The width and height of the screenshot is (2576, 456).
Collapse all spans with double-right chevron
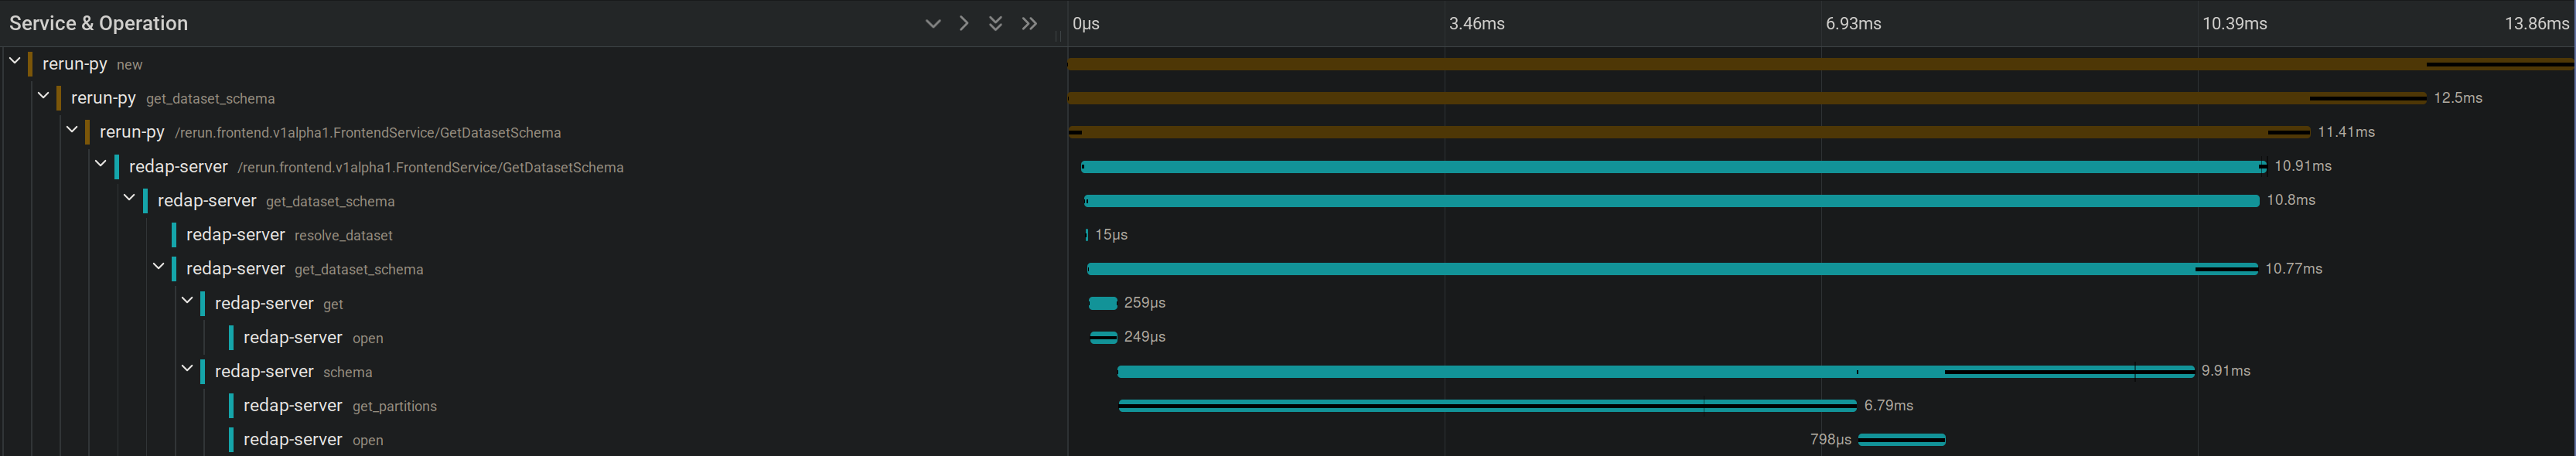click(1029, 23)
